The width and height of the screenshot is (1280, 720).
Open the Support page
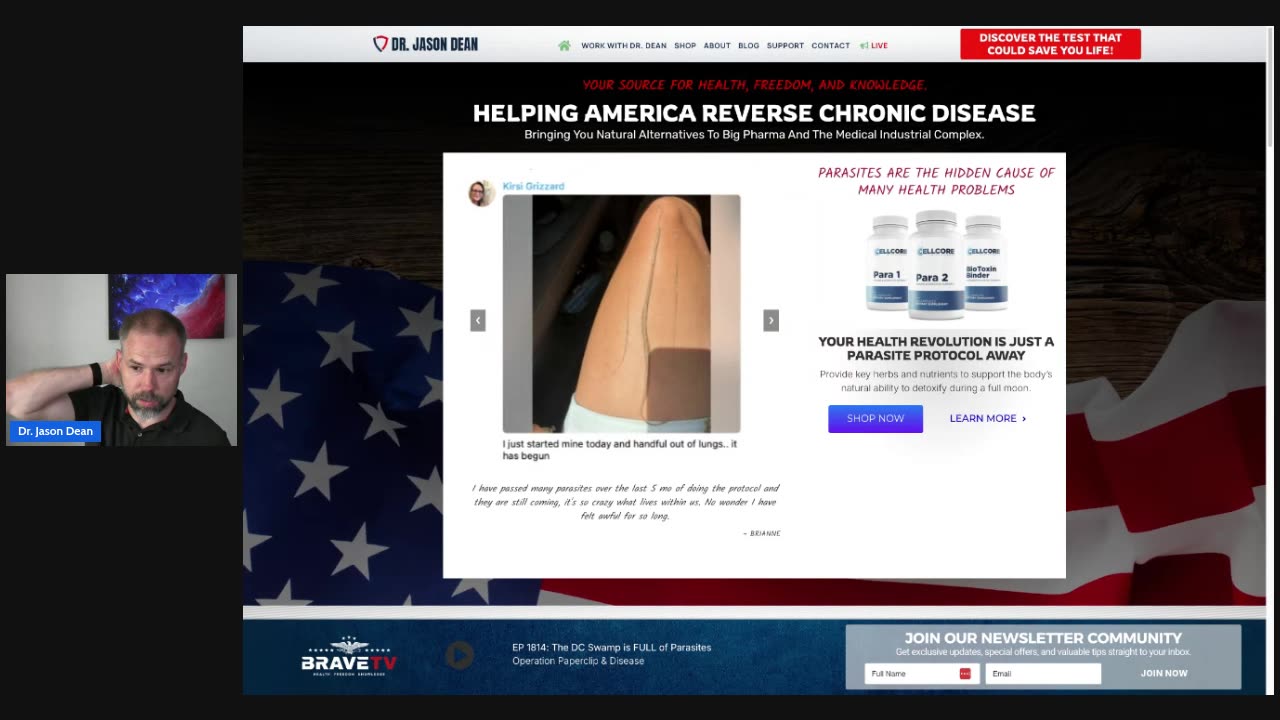click(x=785, y=46)
